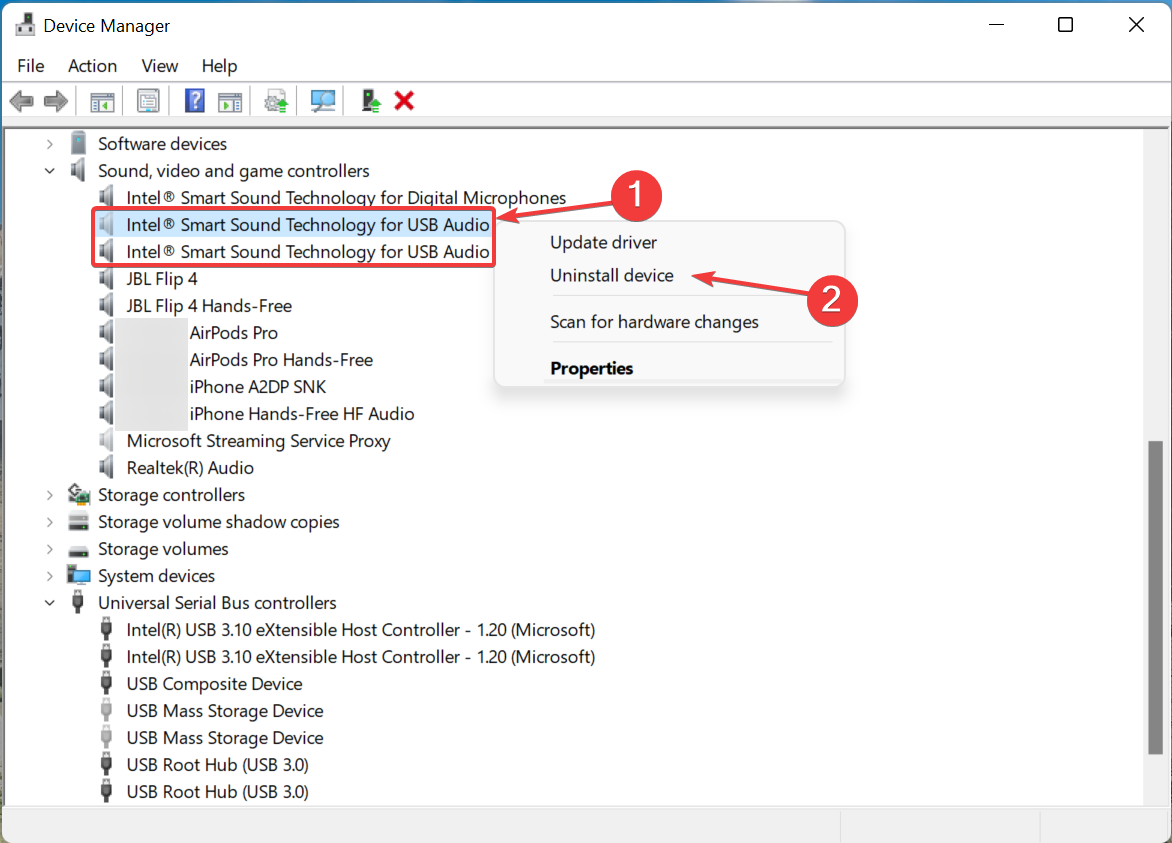Expand the Software devices category

49,143
